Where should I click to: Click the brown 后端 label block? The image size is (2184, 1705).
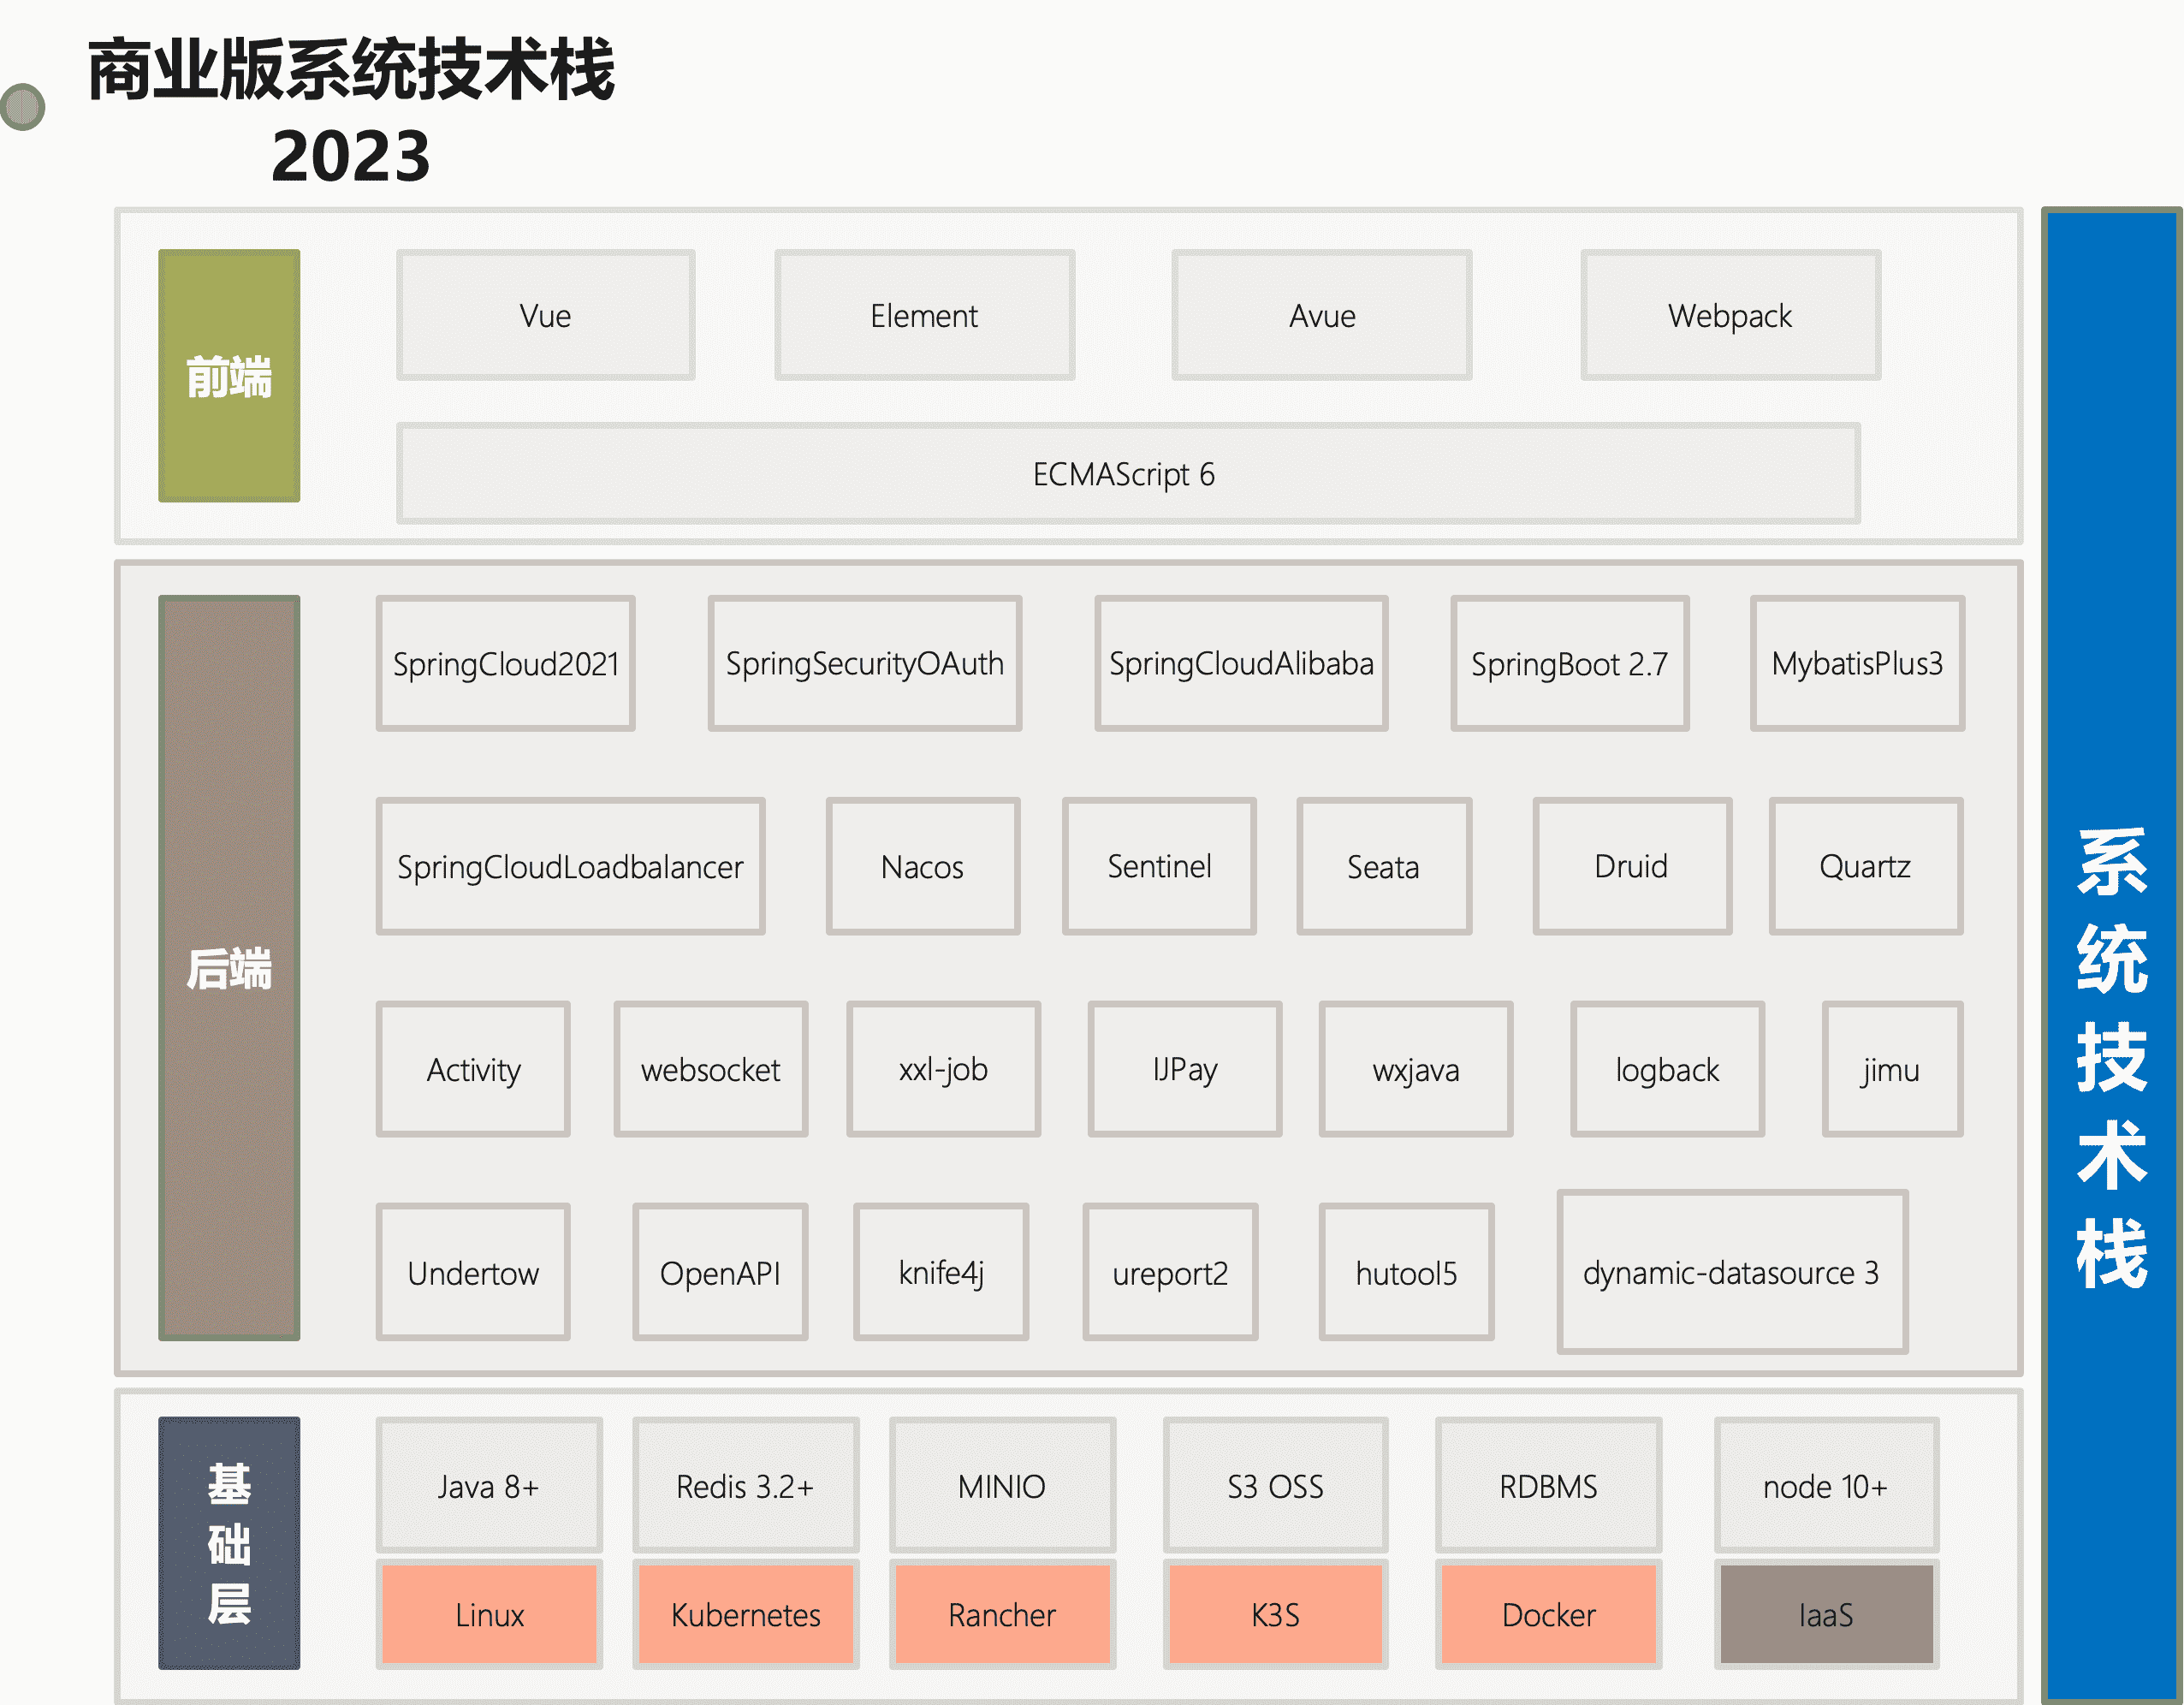(x=229, y=967)
